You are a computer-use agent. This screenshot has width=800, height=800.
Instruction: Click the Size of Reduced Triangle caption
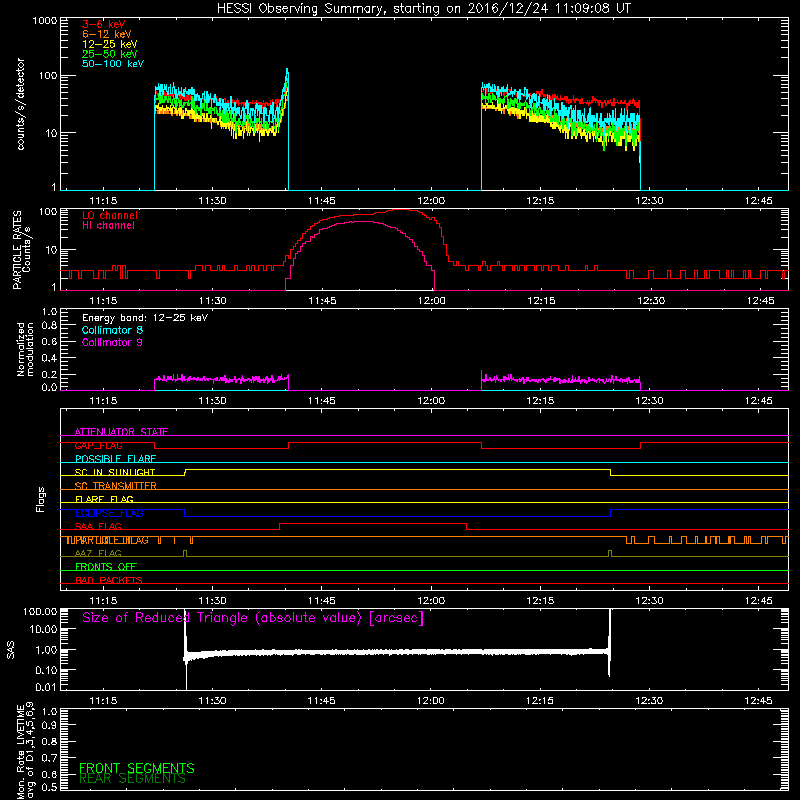pos(253,618)
